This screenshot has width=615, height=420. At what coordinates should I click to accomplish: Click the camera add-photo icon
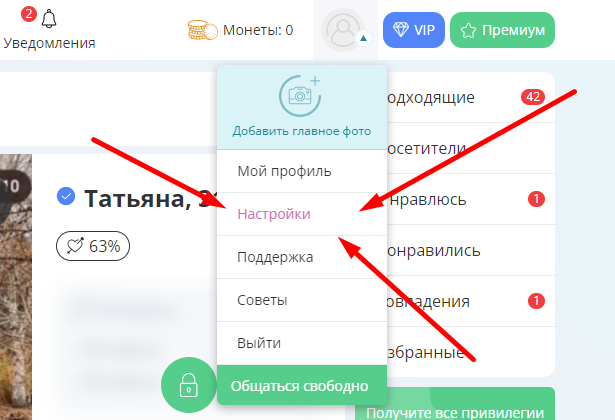[x=300, y=95]
